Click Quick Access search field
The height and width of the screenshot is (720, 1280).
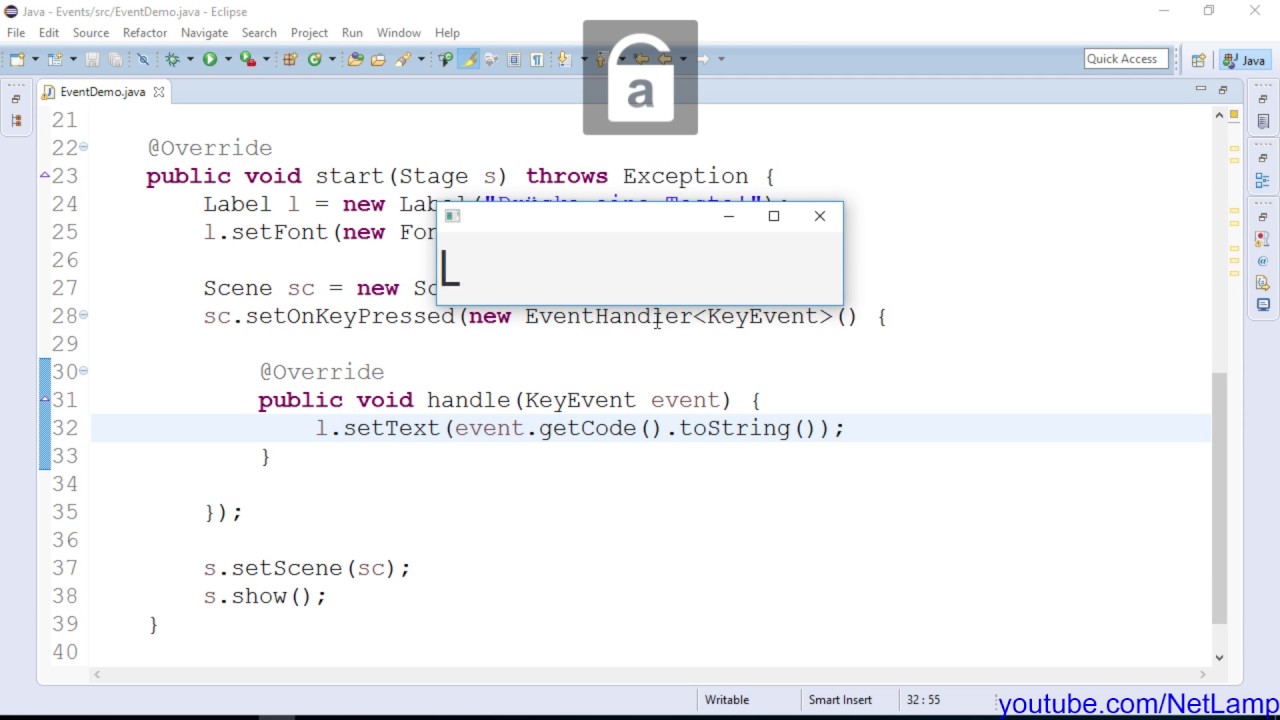click(x=1126, y=59)
